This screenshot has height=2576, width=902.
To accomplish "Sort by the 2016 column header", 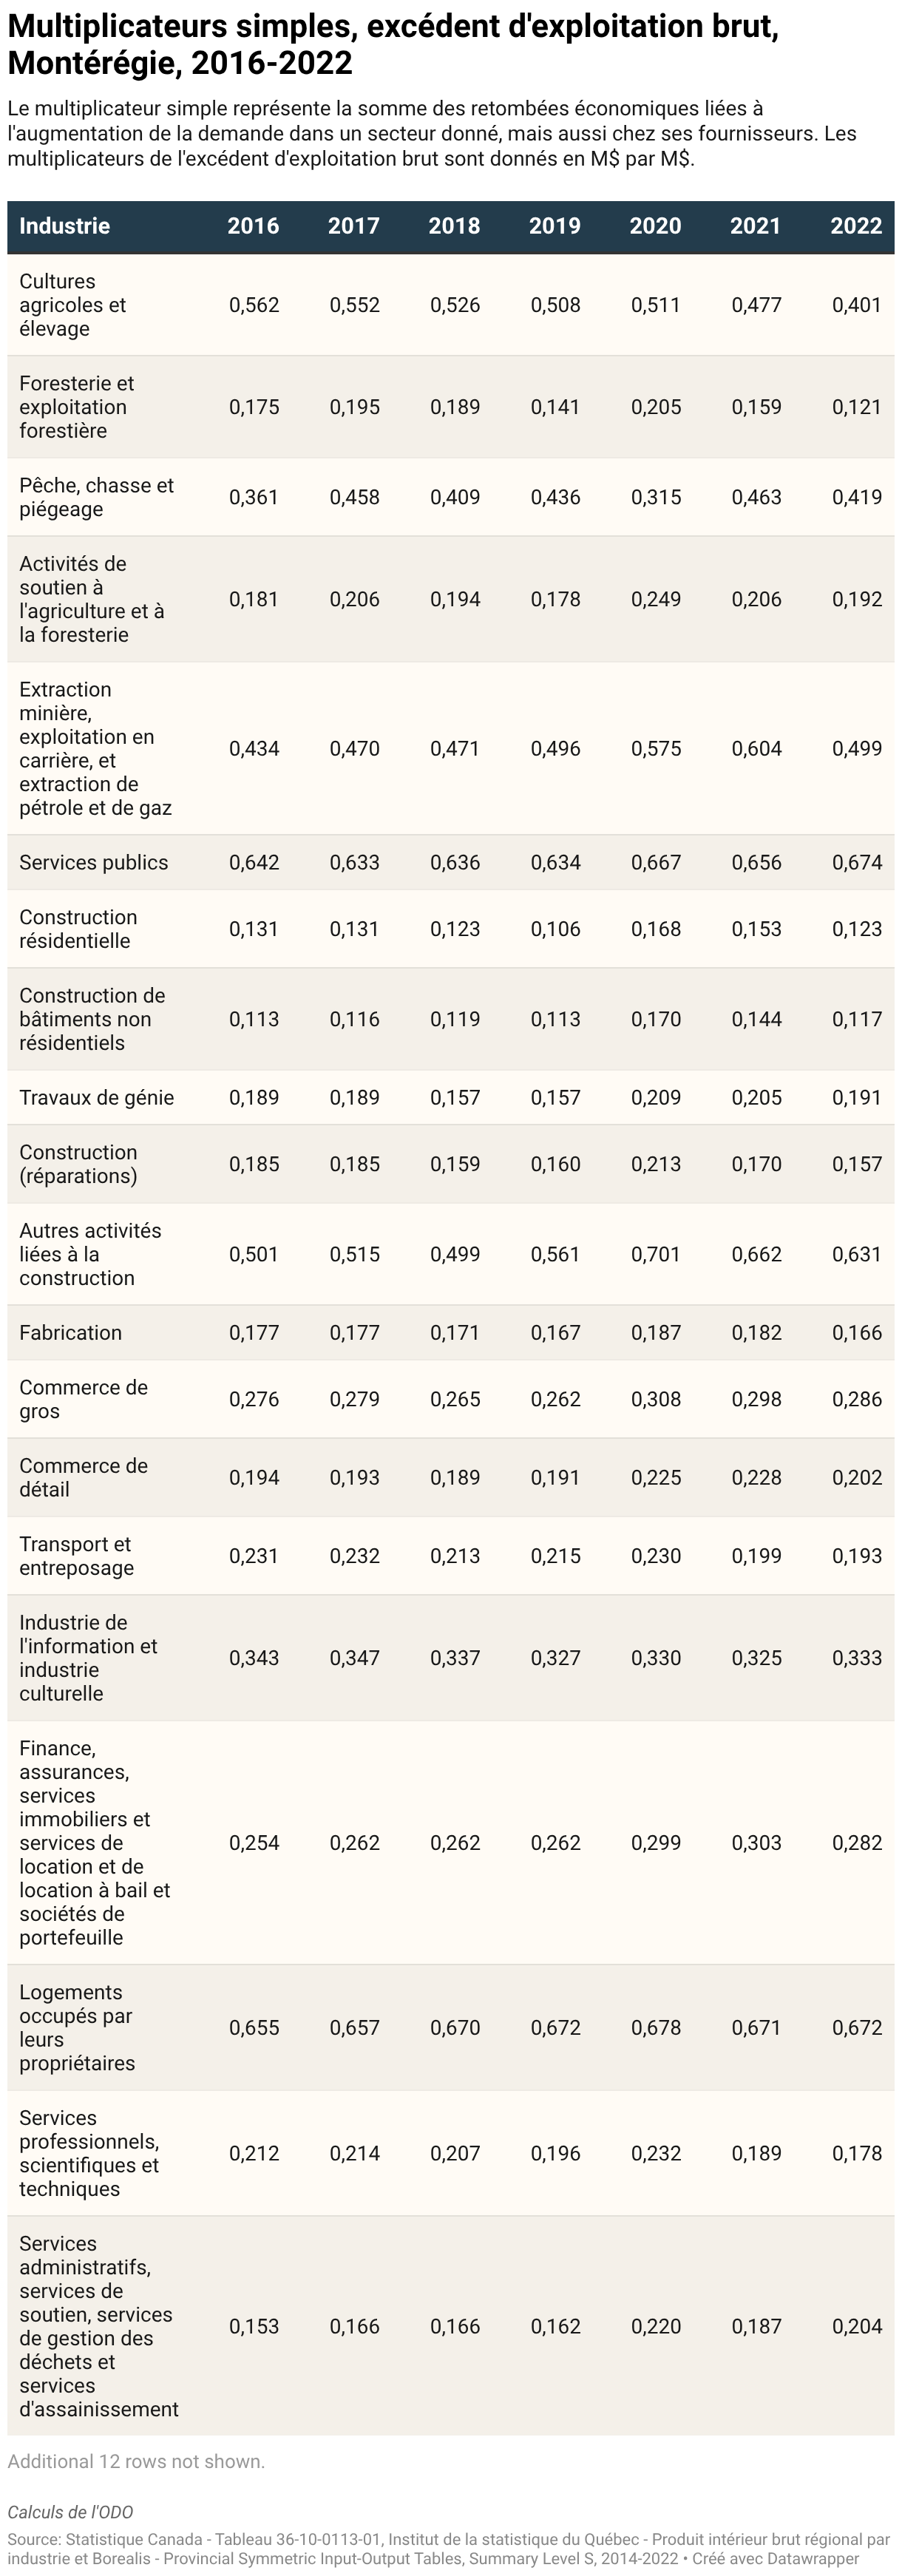I will click(253, 226).
